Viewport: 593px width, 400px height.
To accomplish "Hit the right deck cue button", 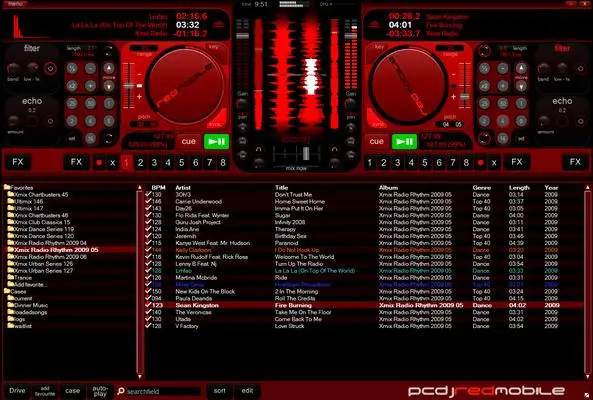I will tap(376, 141).
